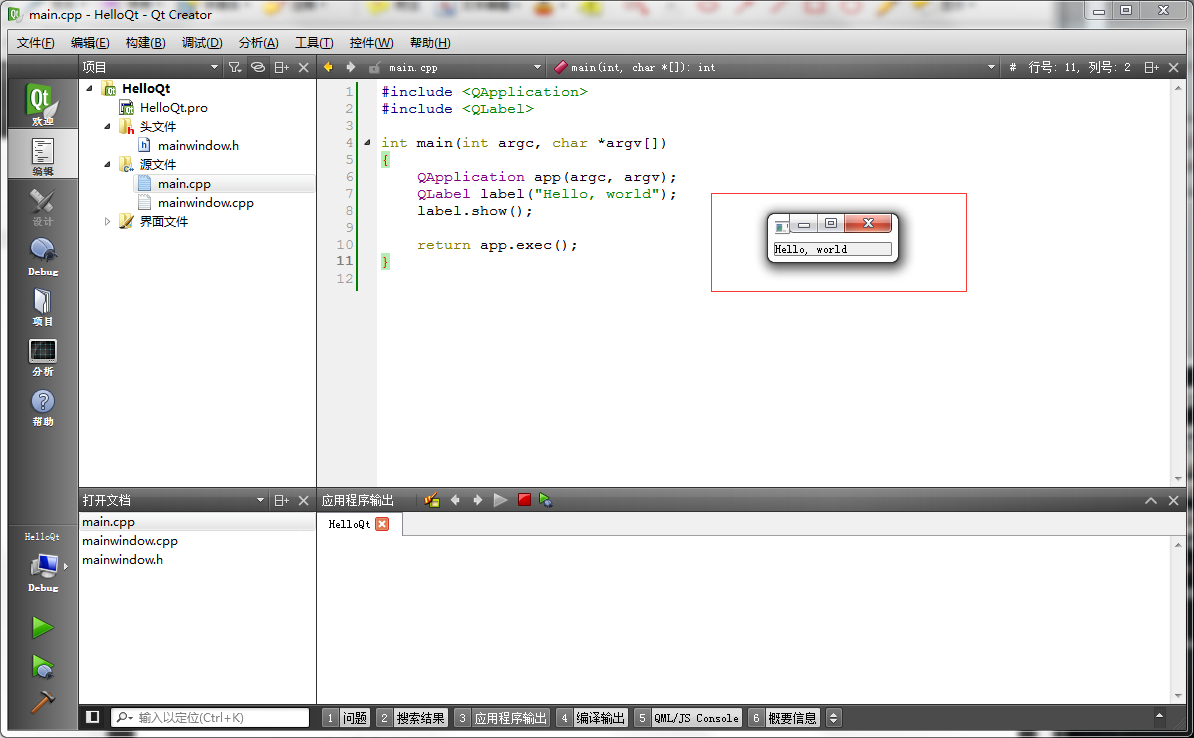Stop the application with the red square icon
The height and width of the screenshot is (738, 1194).
(x=524, y=500)
